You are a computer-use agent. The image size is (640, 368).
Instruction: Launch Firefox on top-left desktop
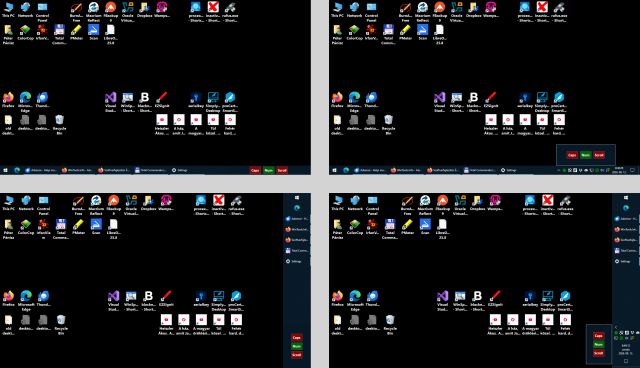[x=8, y=100]
